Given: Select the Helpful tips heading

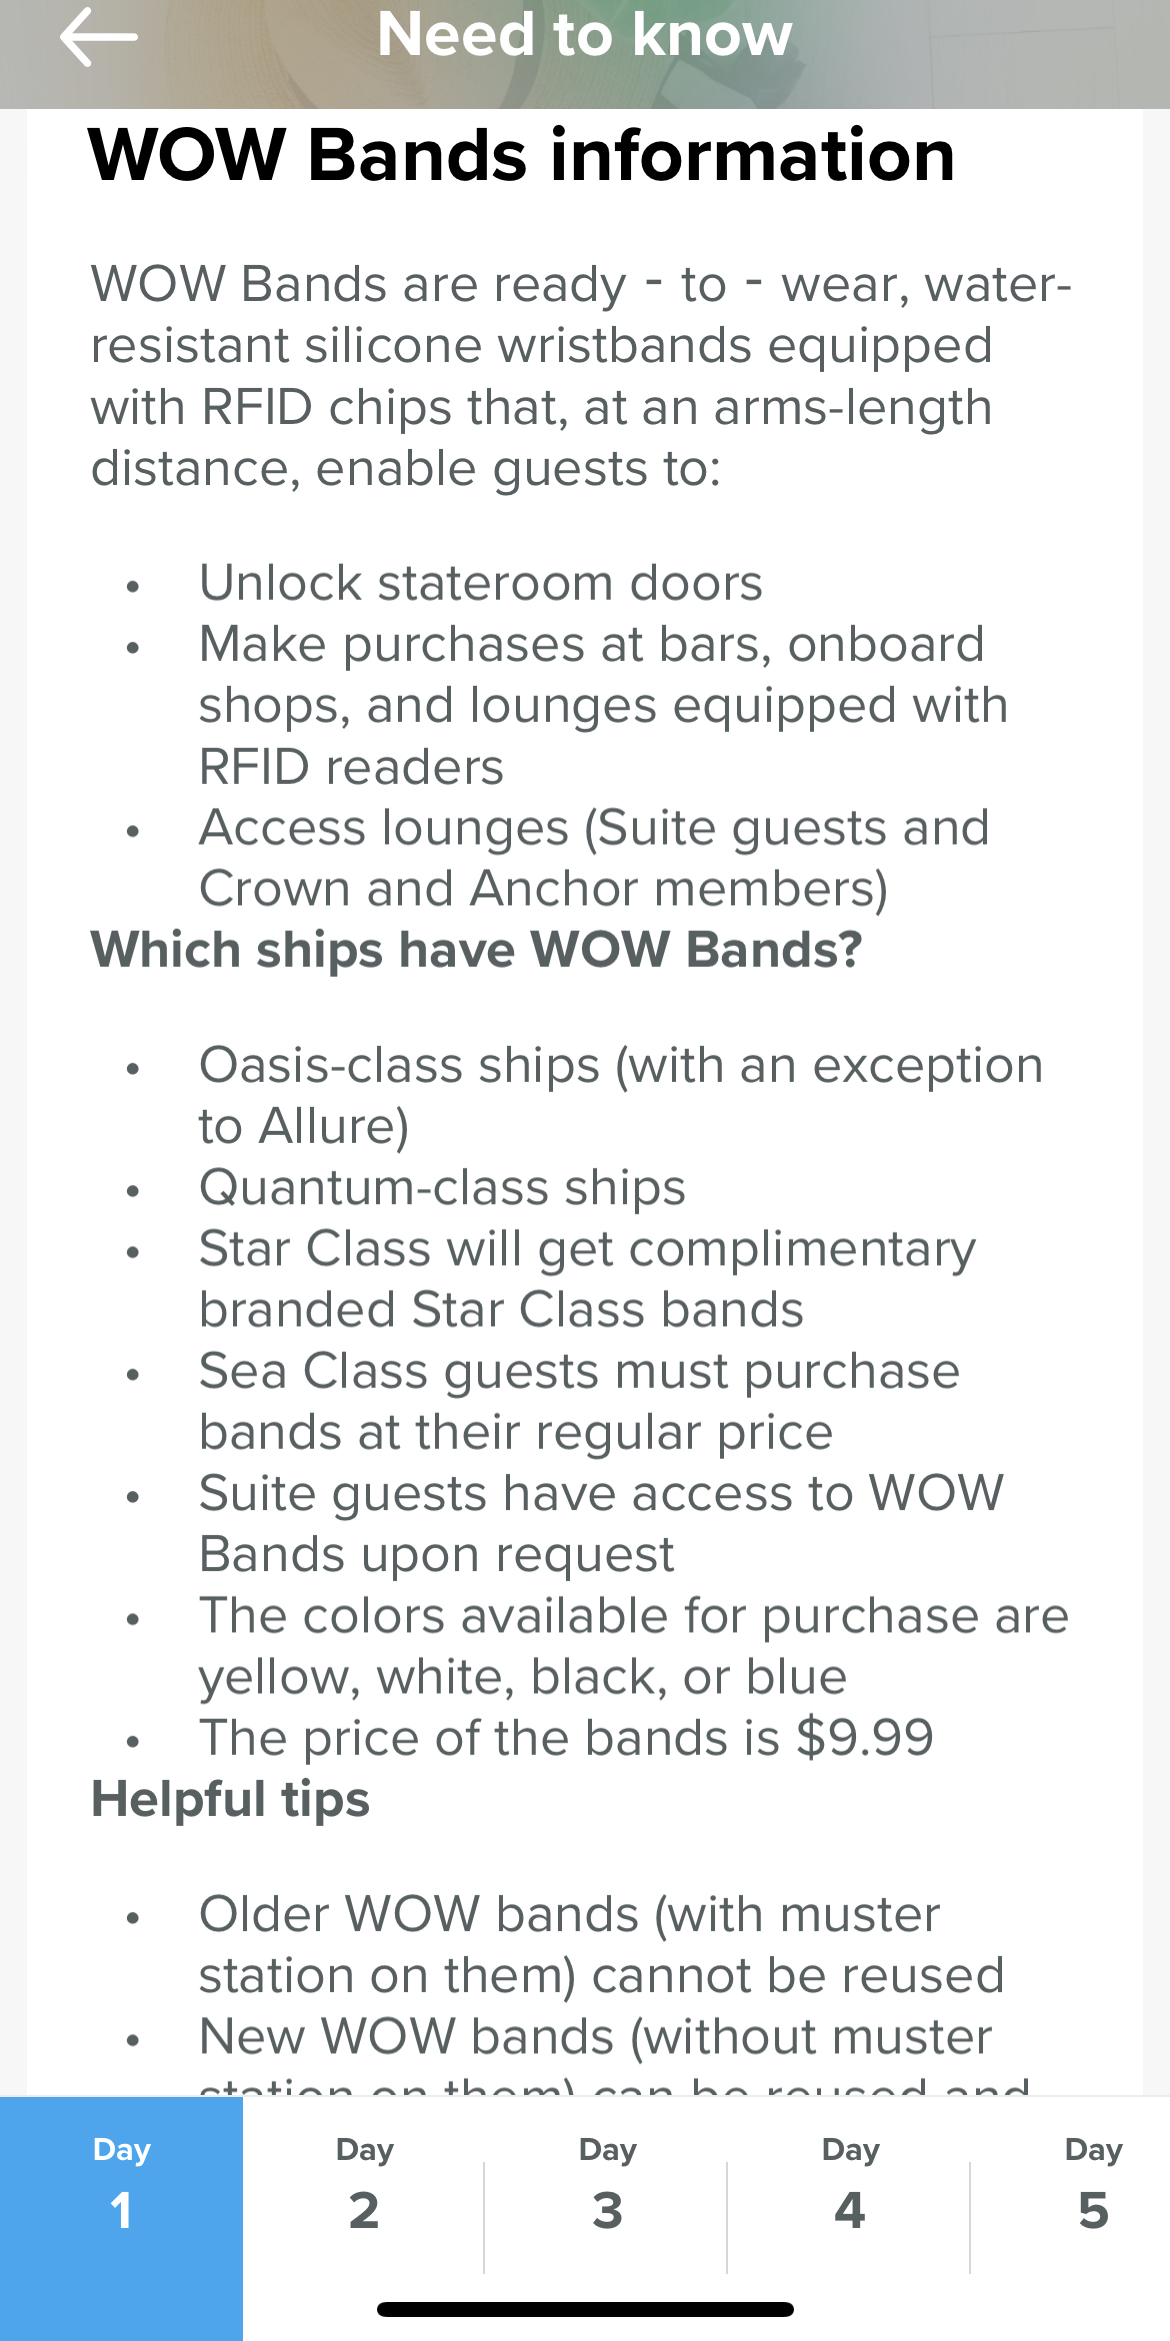Looking at the screenshot, I should [230, 1799].
